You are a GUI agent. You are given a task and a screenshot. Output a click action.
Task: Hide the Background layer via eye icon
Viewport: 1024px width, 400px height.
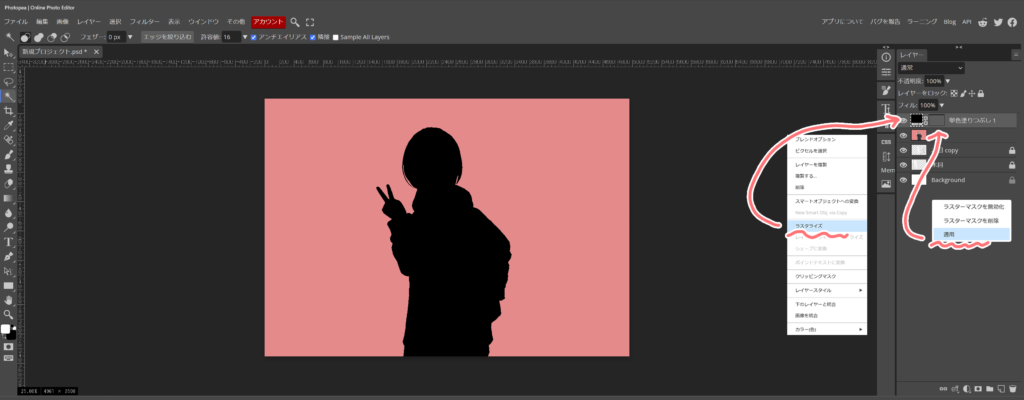pos(903,180)
